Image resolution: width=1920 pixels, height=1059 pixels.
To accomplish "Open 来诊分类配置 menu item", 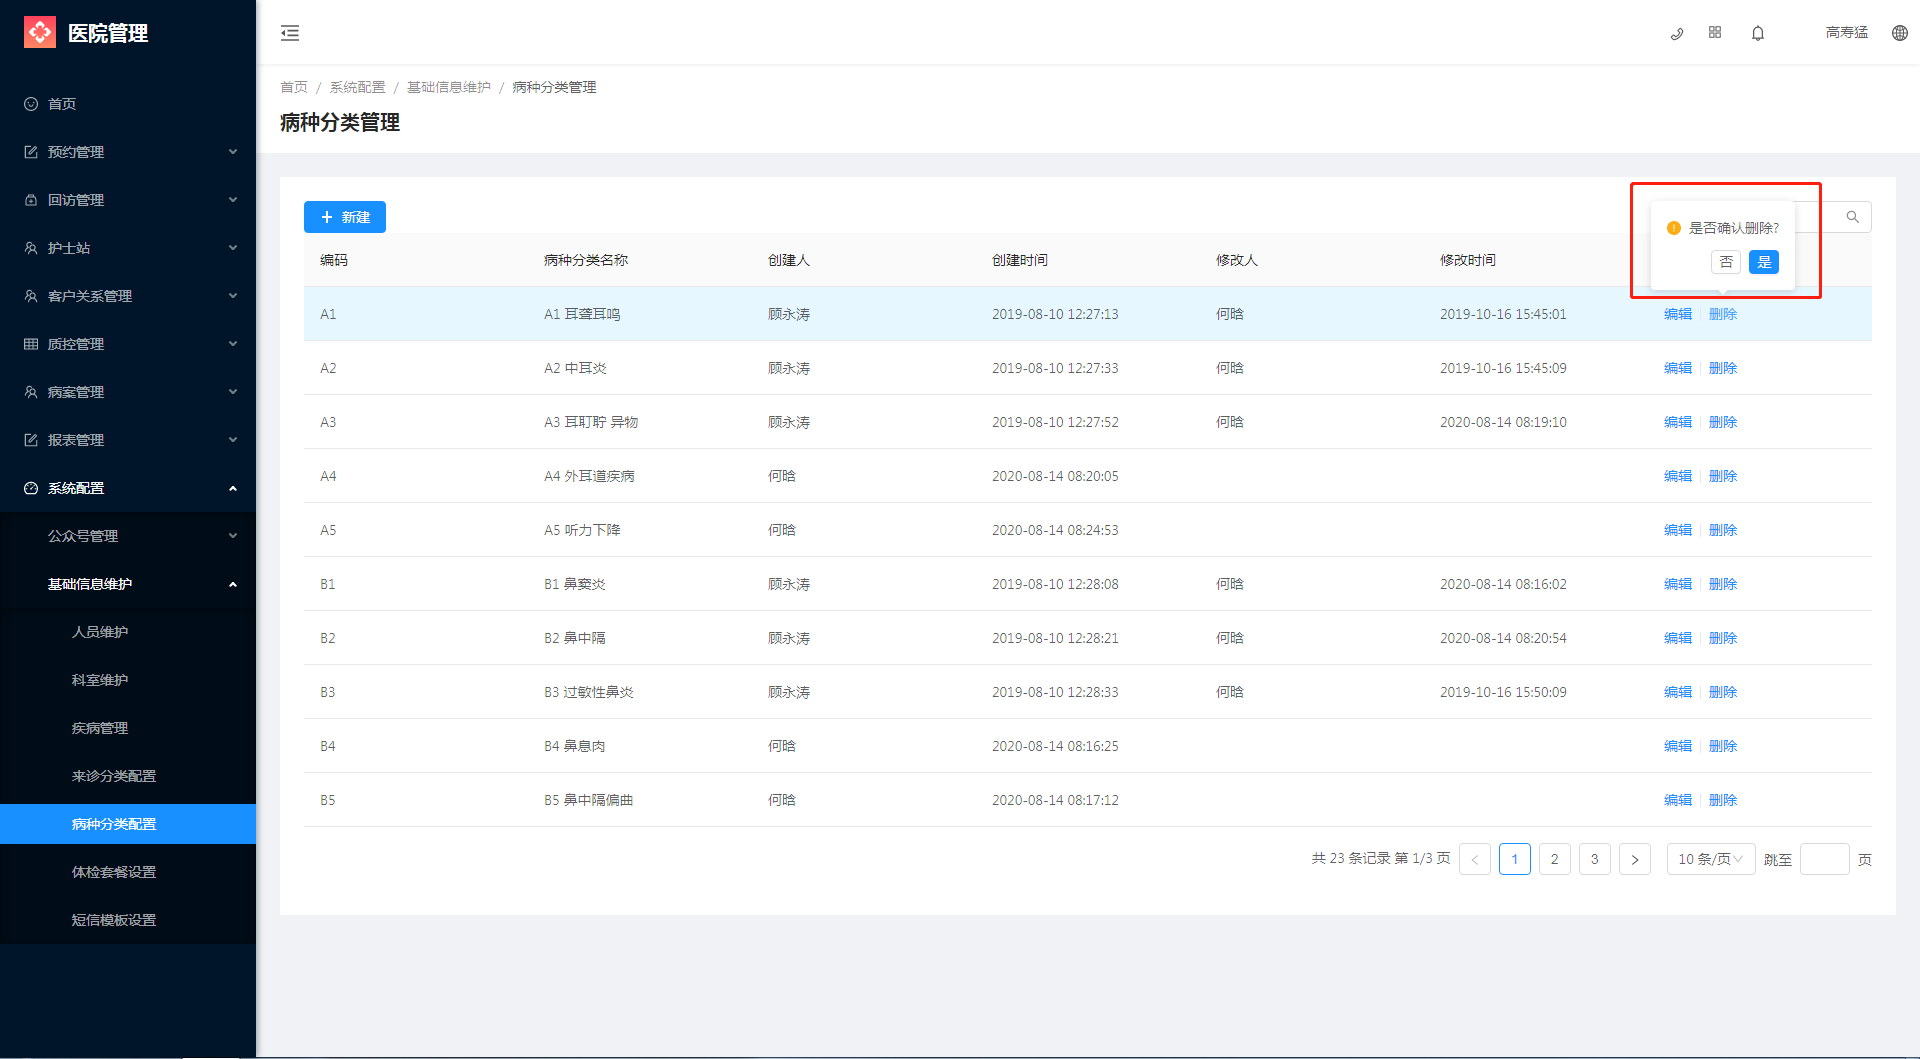I will [128, 776].
